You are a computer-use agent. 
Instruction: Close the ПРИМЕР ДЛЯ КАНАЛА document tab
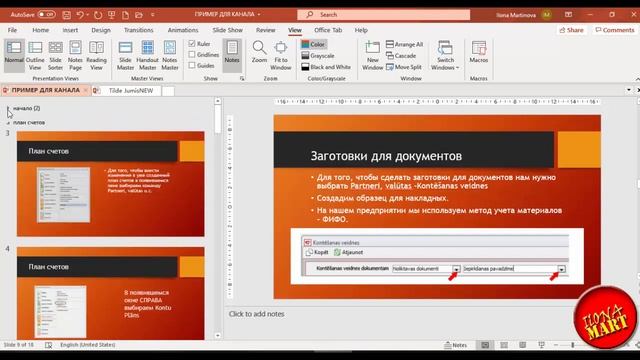coord(85,90)
